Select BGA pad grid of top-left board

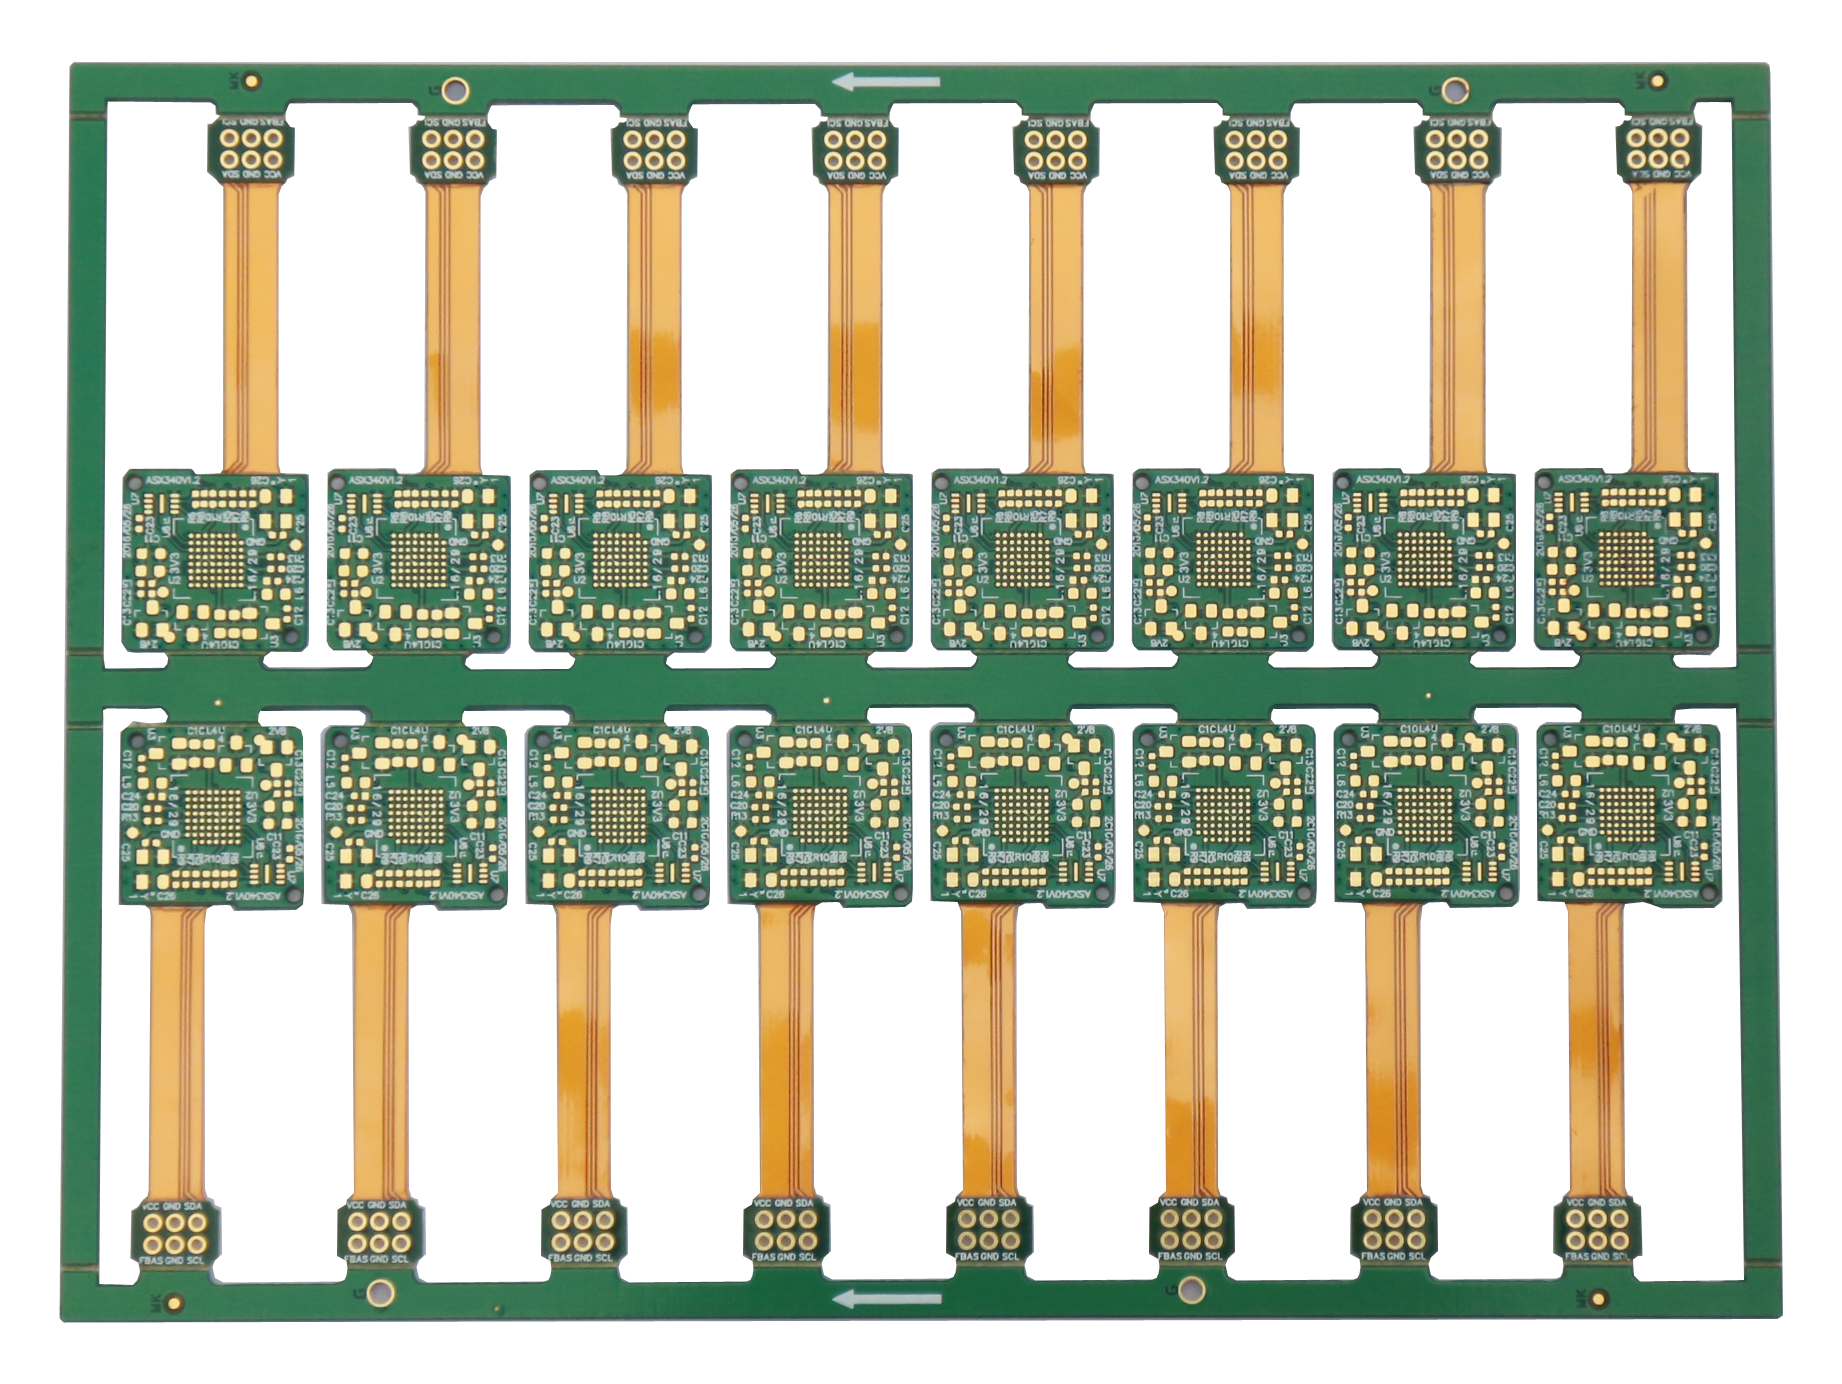[217, 559]
